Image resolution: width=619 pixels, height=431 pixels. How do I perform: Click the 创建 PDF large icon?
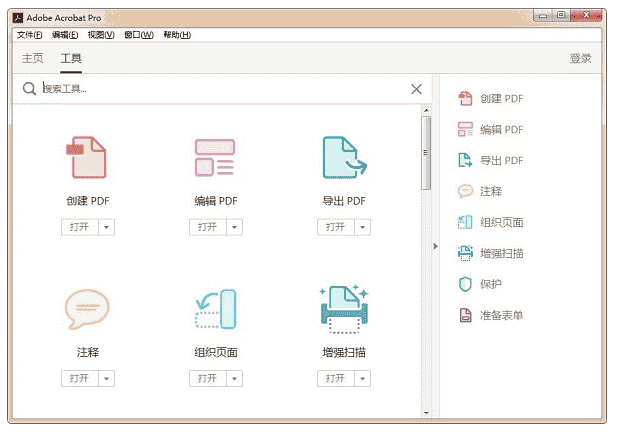click(x=86, y=157)
